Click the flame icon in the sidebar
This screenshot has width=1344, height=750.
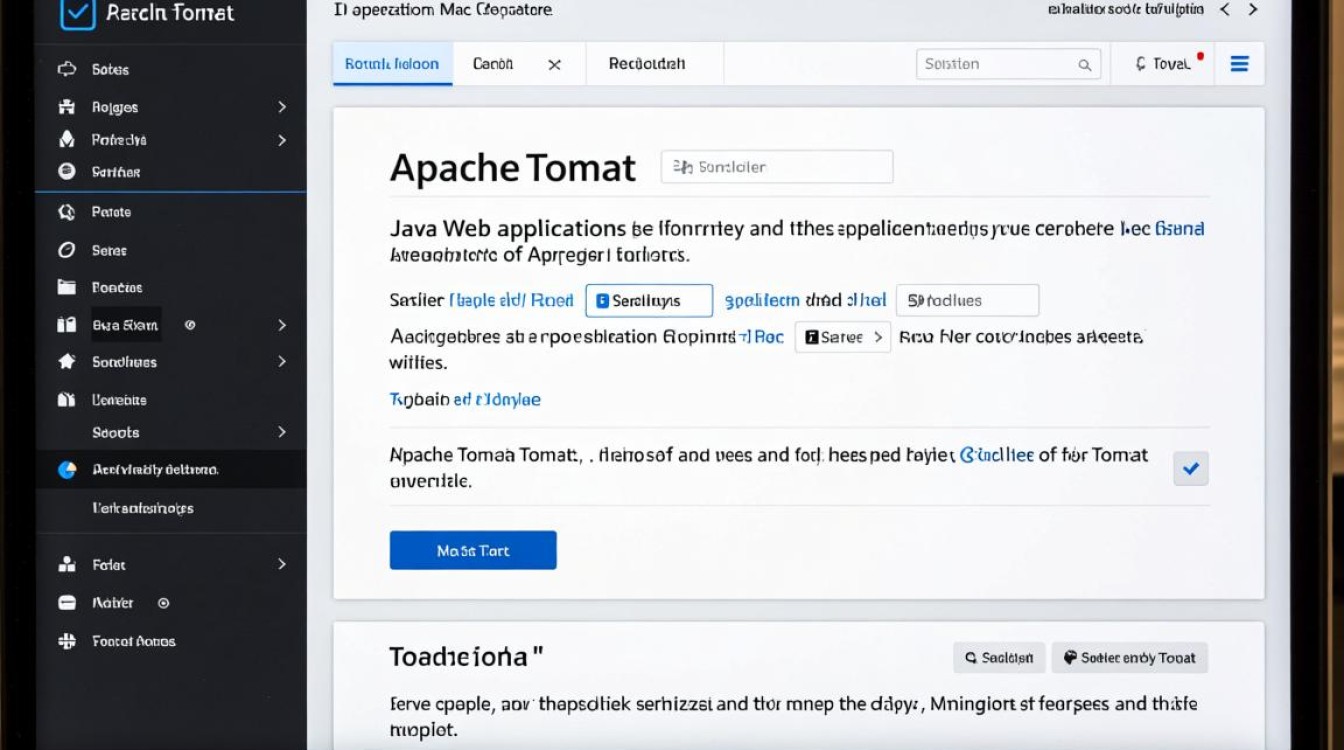67,140
